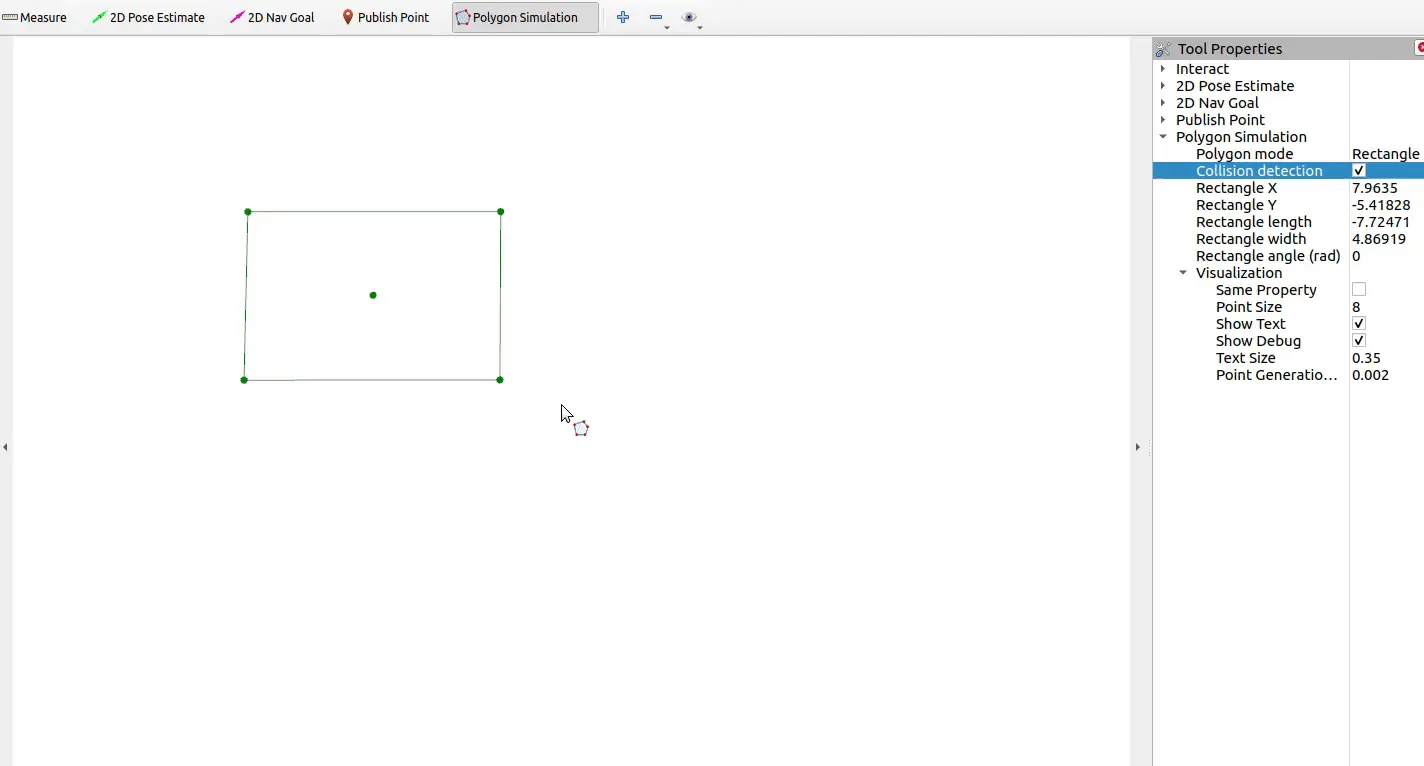Edit the Point Size value 8
Viewport: 1424px width, 766px height.
(1387, 307)
